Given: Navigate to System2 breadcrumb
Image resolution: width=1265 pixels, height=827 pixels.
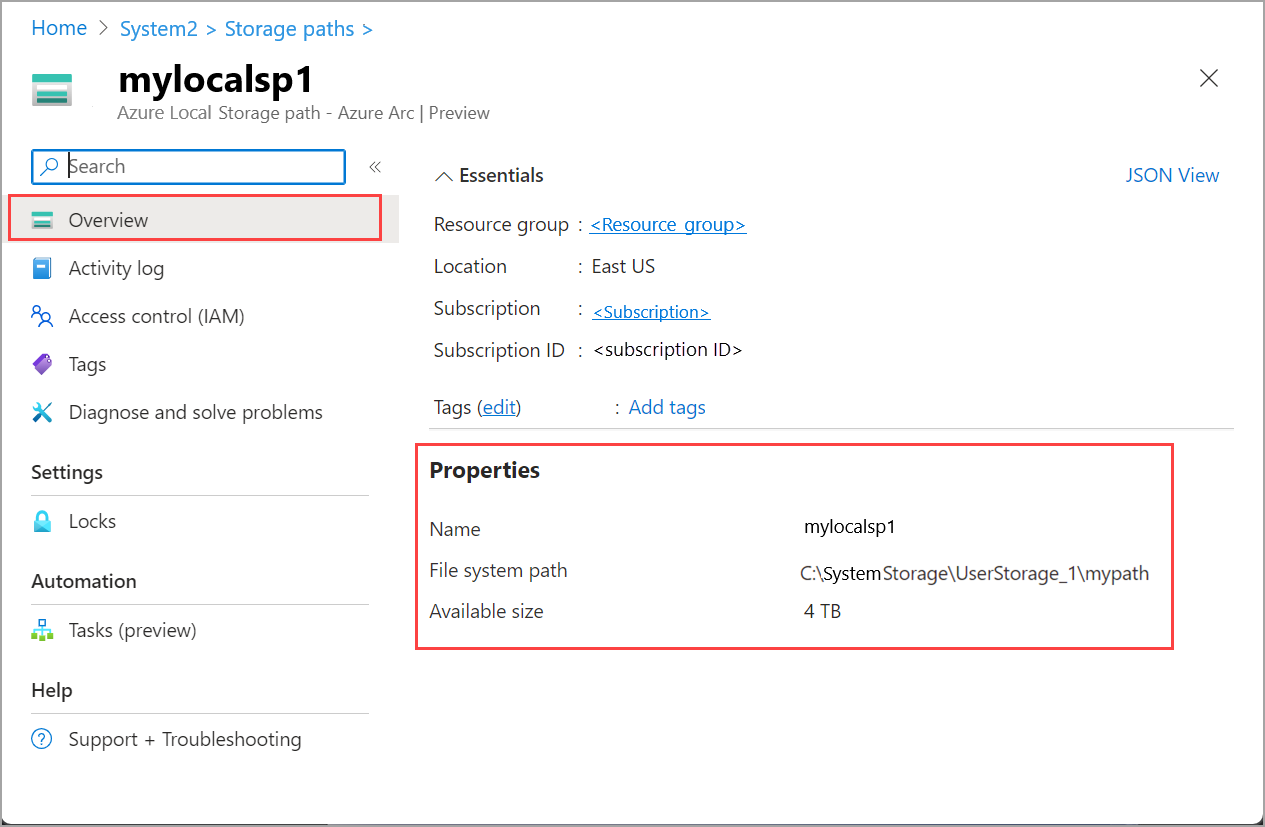Looking at the screenshot, I should [159, 29].
